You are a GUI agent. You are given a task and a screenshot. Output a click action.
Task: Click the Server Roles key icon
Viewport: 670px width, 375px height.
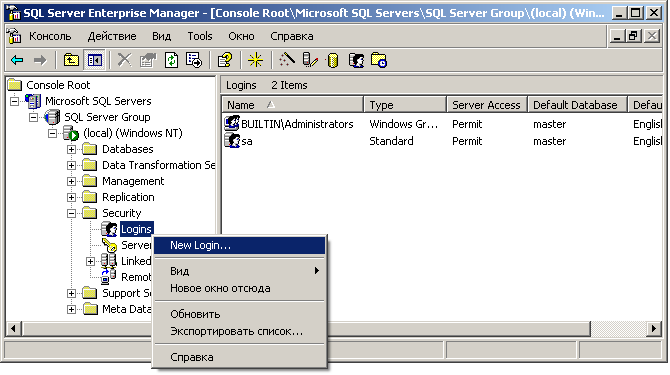click(109, 245)
